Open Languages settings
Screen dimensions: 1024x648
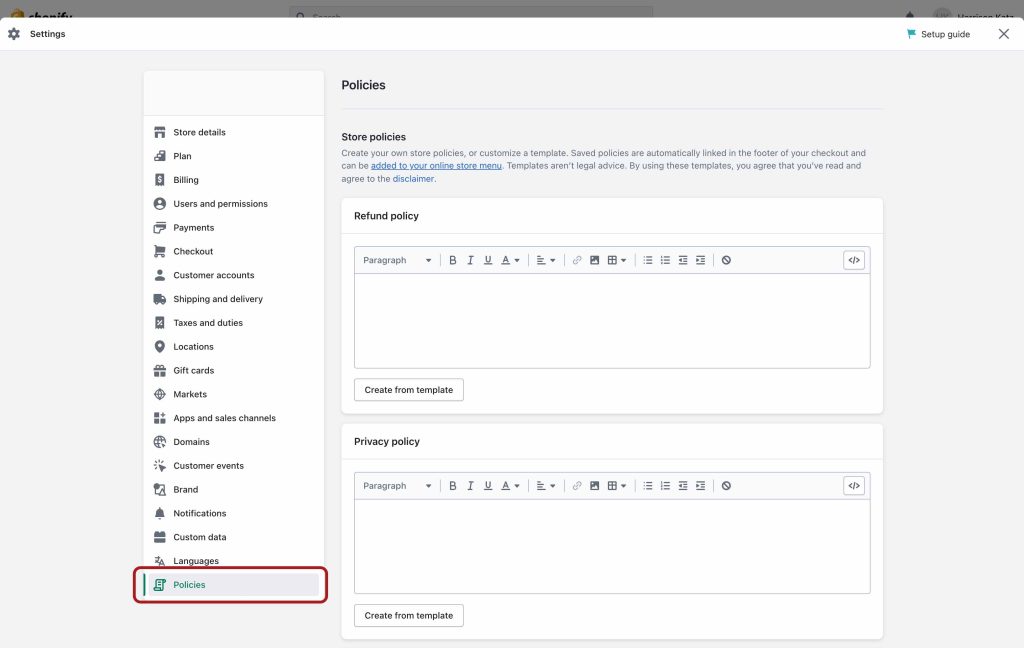[x=234, y=561]
